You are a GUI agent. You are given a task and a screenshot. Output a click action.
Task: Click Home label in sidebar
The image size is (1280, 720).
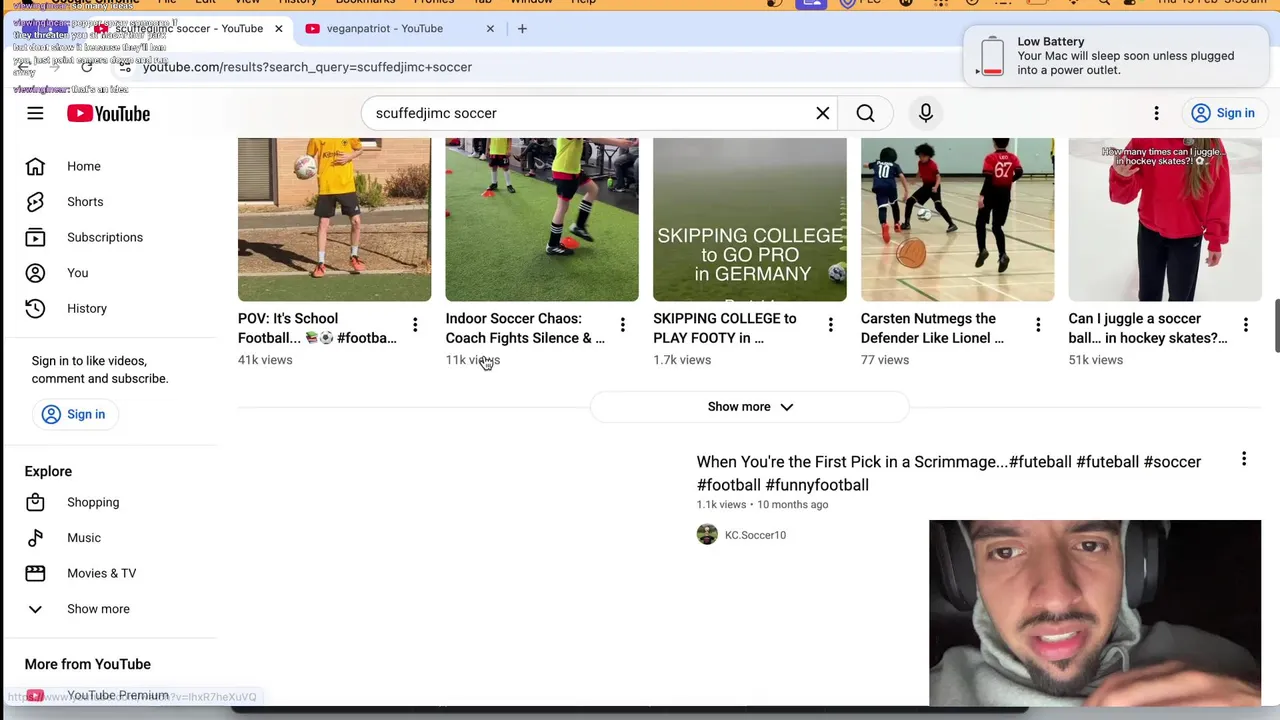point(84,166)
